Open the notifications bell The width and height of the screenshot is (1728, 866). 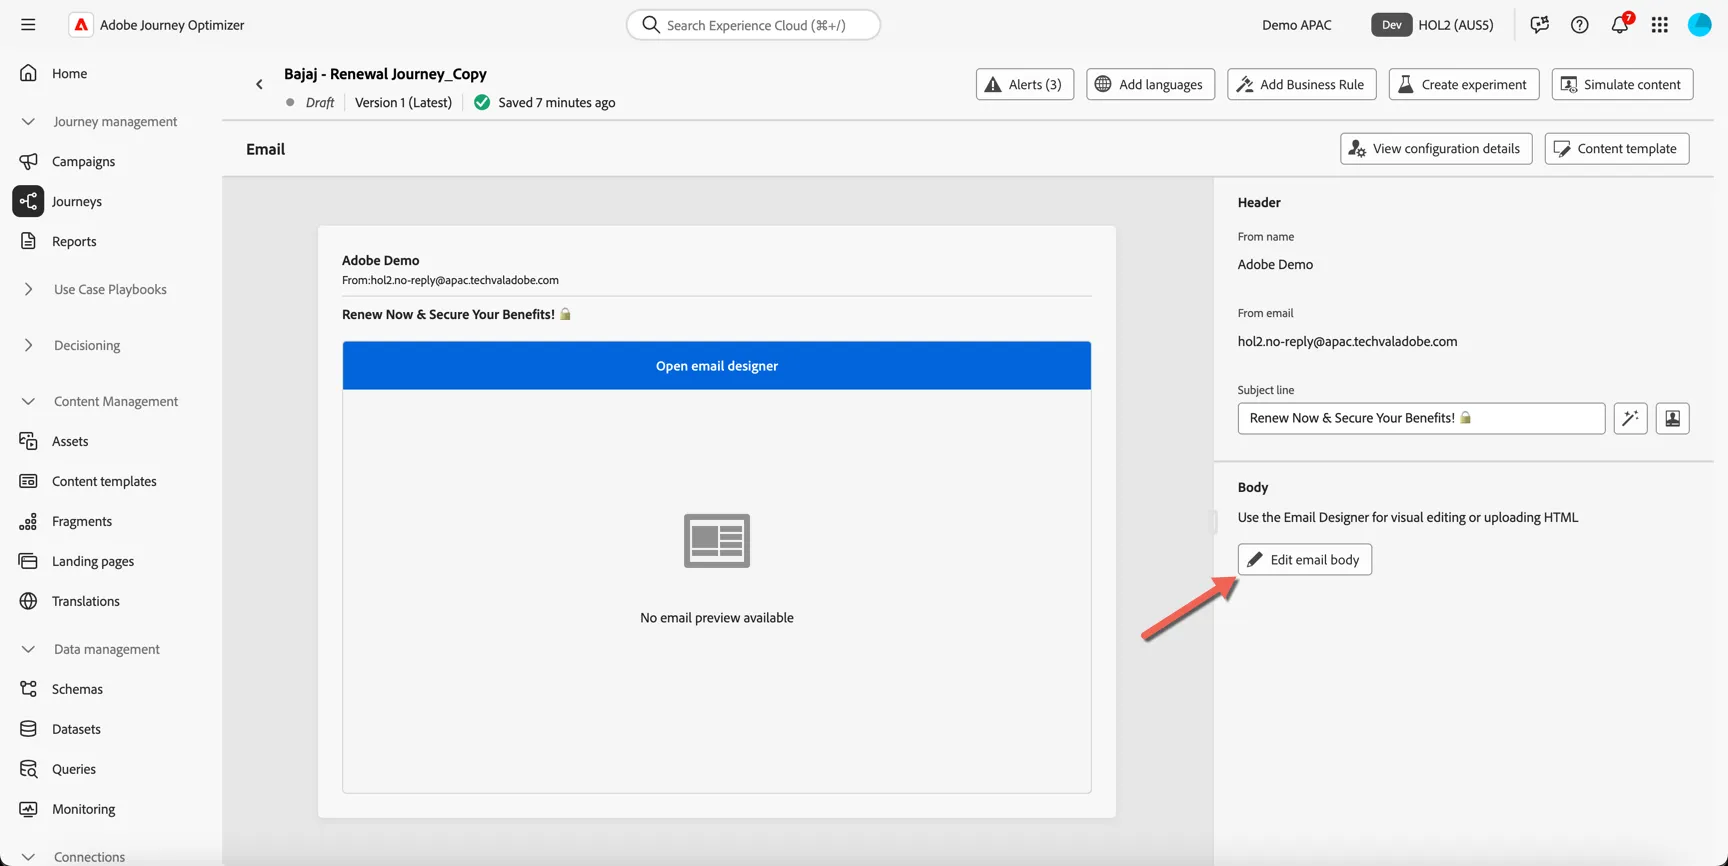[1620, 25]
